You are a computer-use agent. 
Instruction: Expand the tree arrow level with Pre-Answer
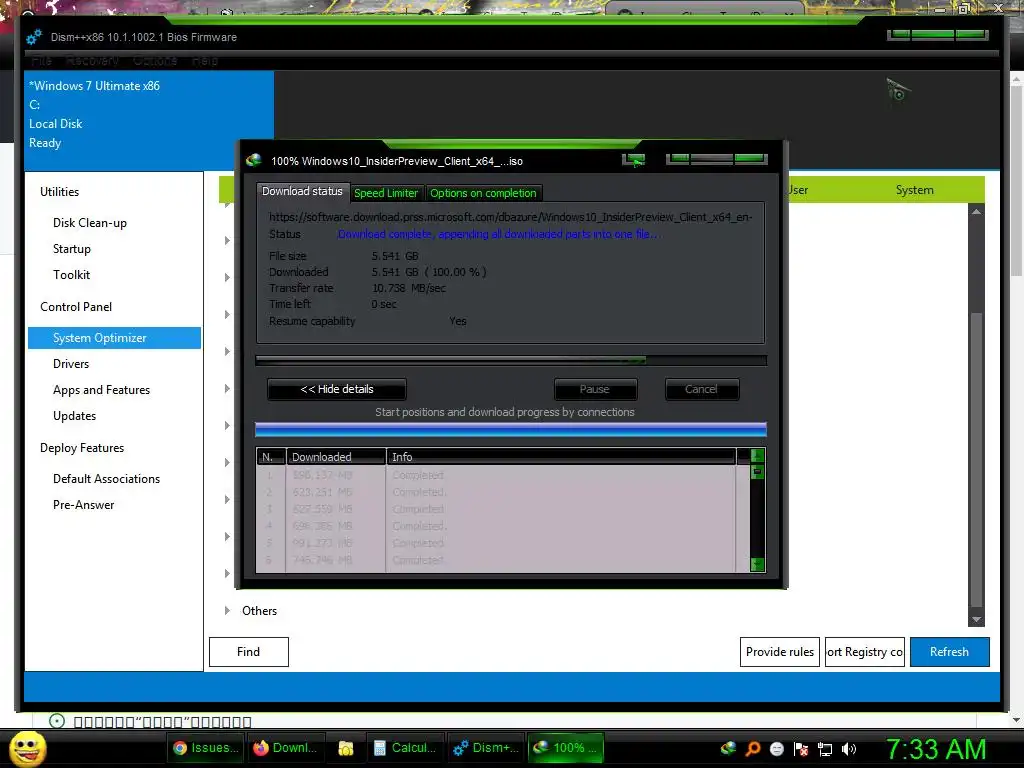[x=227, y=500]
